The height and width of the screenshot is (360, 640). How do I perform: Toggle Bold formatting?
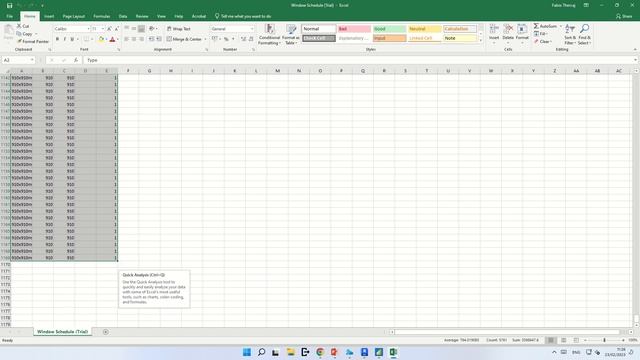[x=57, y=39]
